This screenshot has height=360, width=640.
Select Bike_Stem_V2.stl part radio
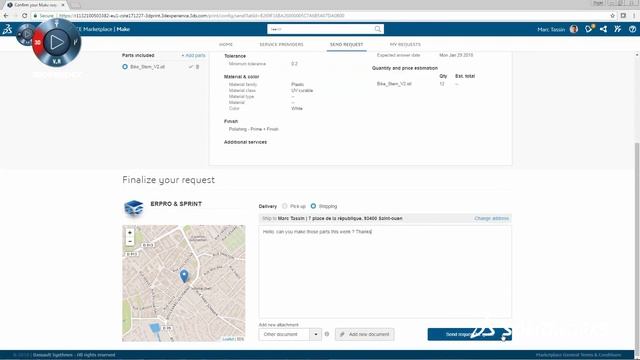coord(125,67)
